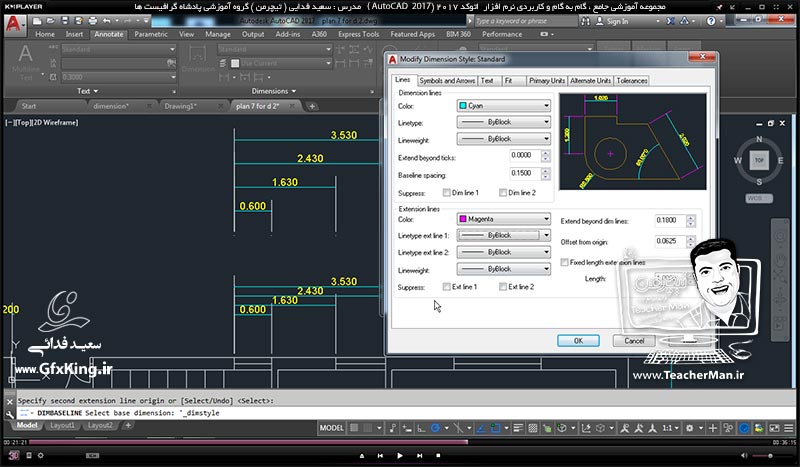800x467 pixels.
Task: Adjust the KMPlayer volume slider
Action: click(770, 455)
